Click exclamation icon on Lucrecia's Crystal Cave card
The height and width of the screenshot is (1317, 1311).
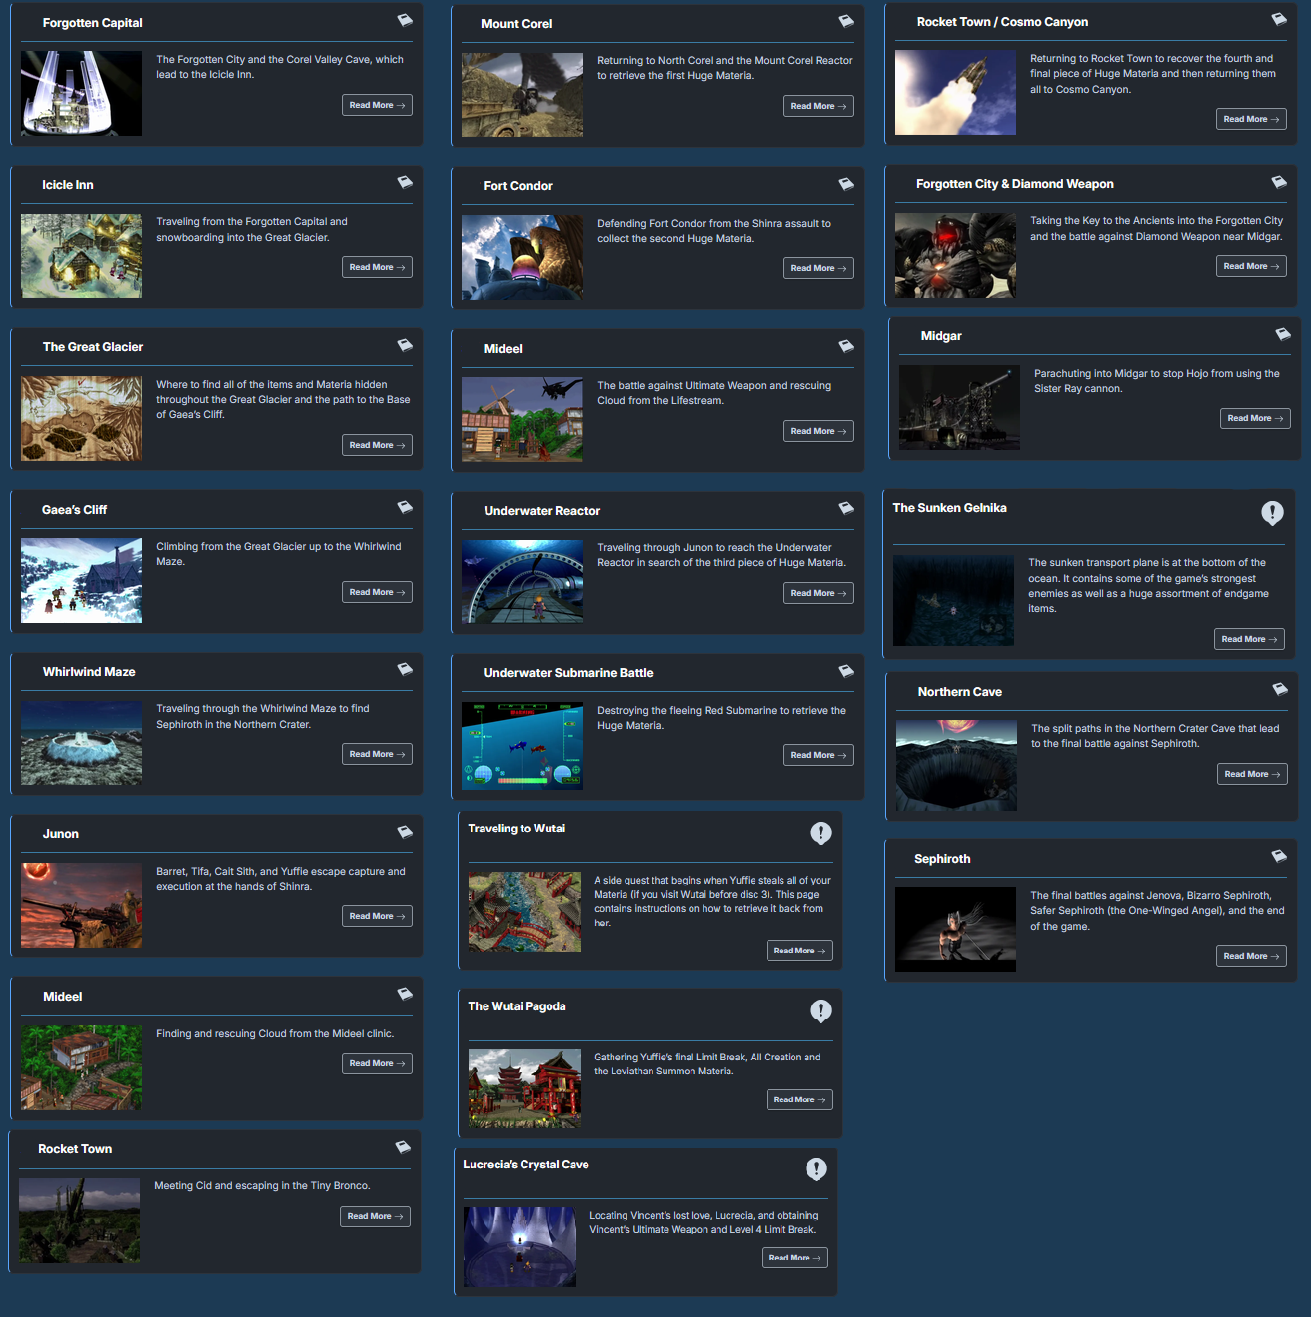(x=817, y=1169)
